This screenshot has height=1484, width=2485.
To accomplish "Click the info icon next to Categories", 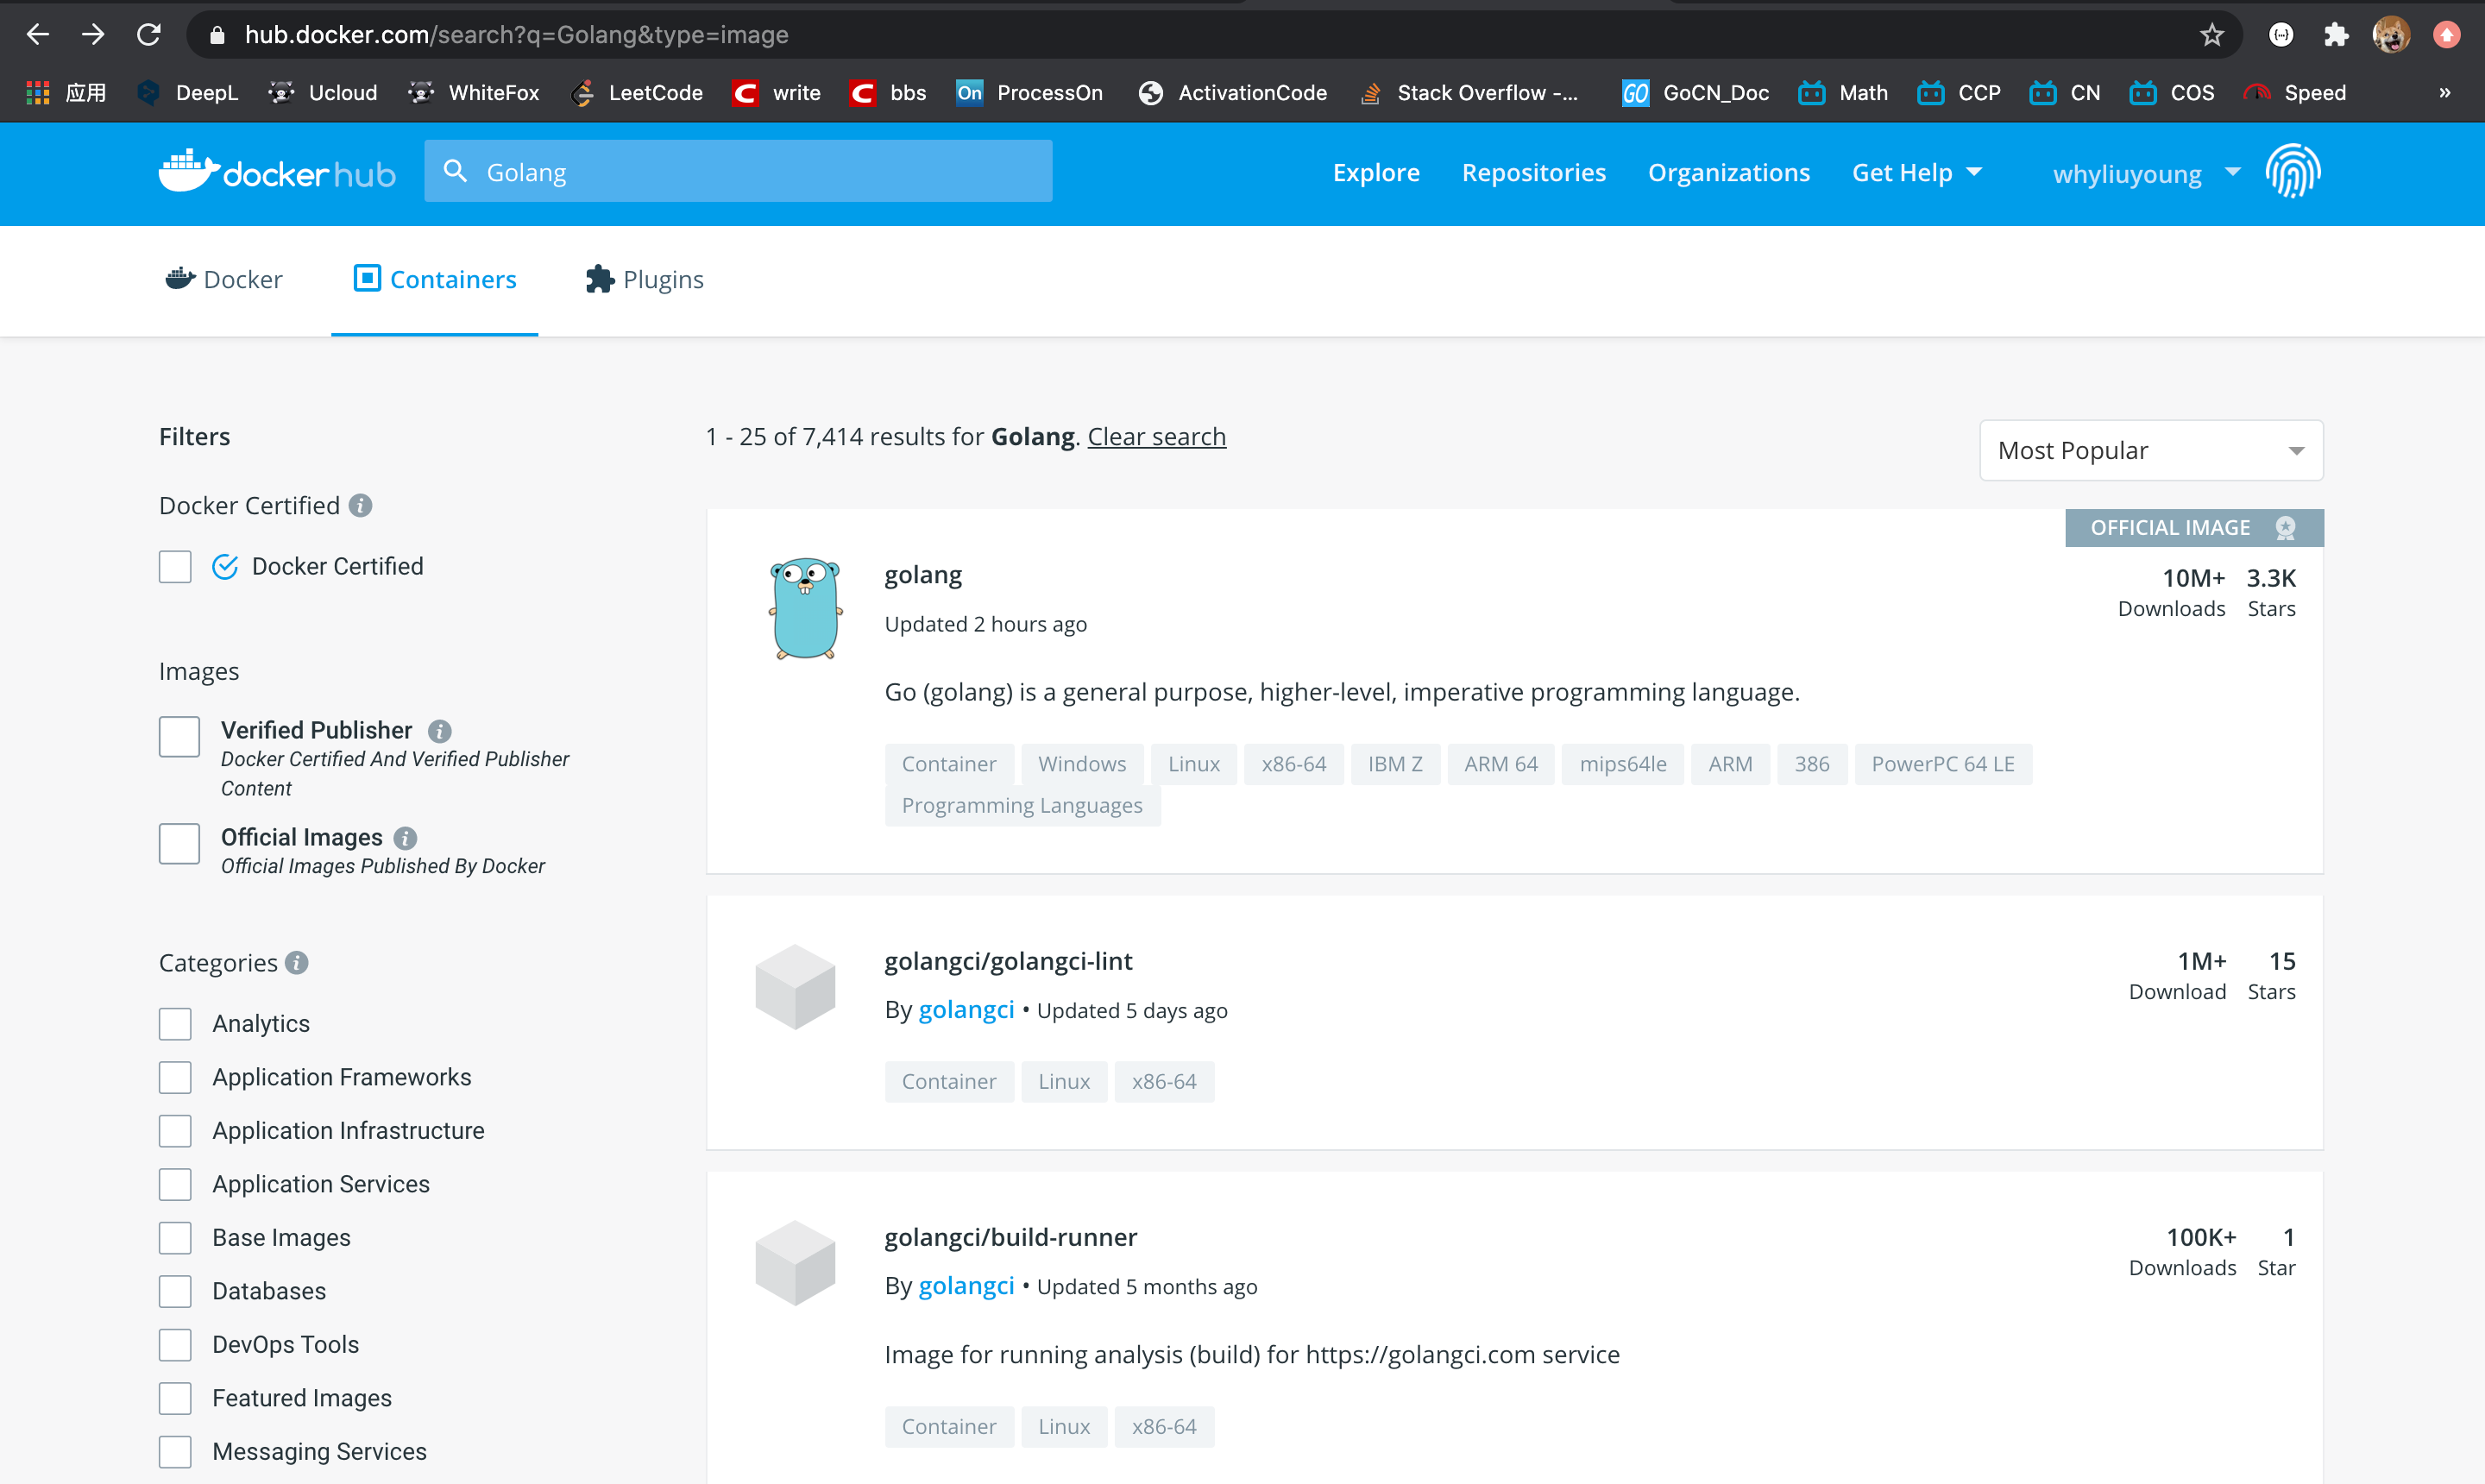I will pyautogui.click(x=295, y=963).
